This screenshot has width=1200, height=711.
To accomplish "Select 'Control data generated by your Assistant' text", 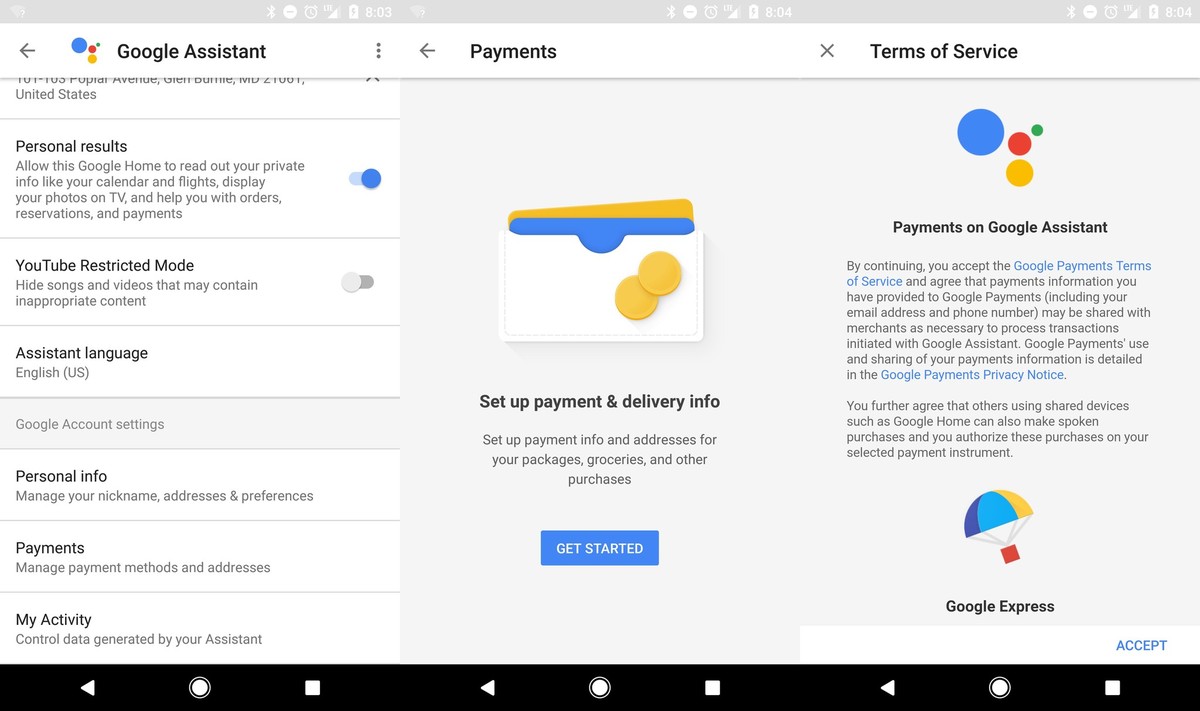I will (139, 639).
